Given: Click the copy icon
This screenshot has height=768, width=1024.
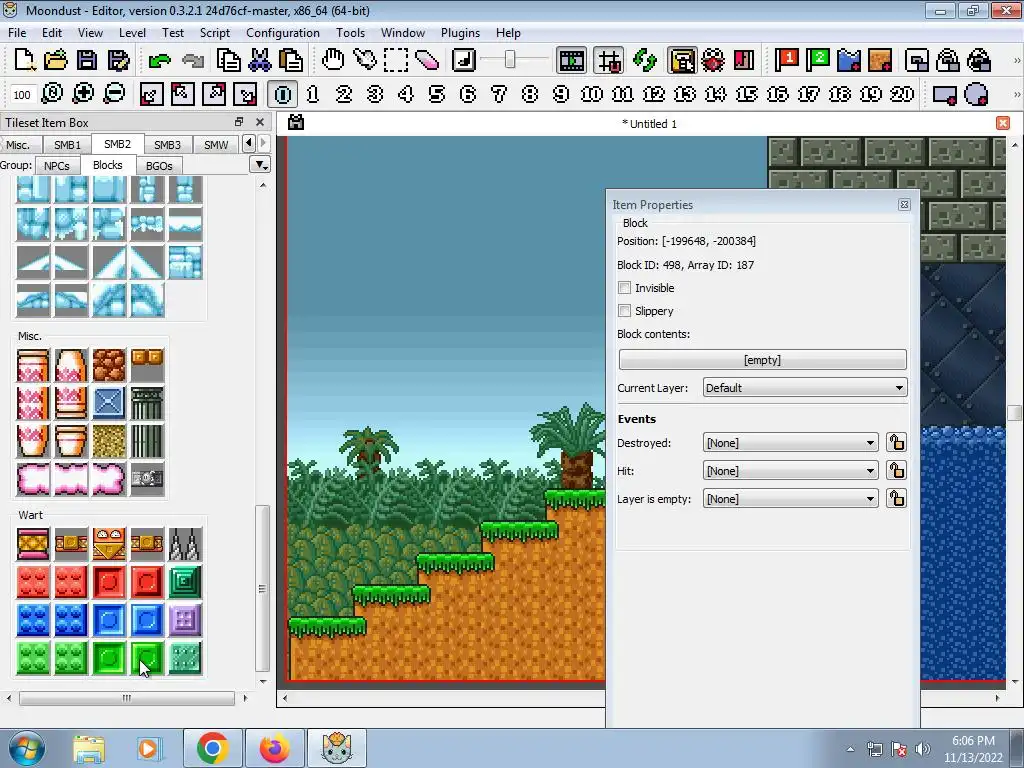Looking at the screenshot, I should 229,60.
